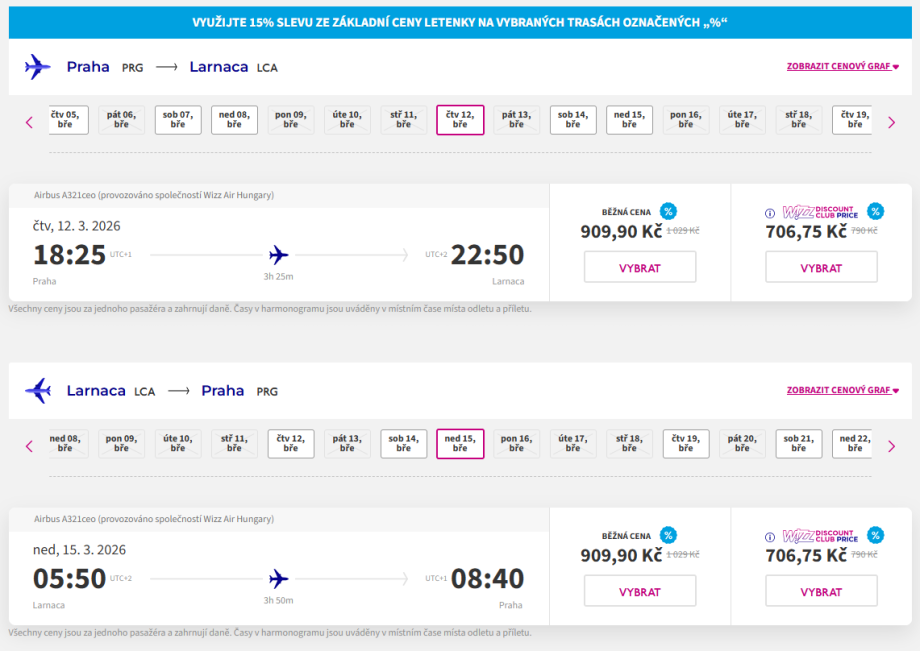Image resolution: width=920 pixels, height=651 pixels.
Task: Click the 15% discount promo banner
Action: 460,22
